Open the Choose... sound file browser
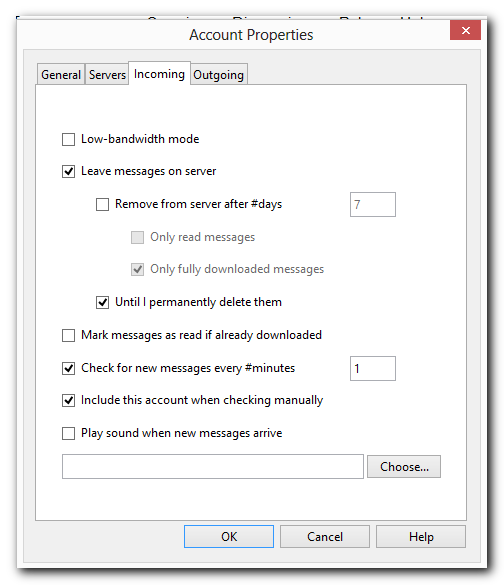Viewport: 504px width, 585px height. pyautogui.click(x=404, y=466)
